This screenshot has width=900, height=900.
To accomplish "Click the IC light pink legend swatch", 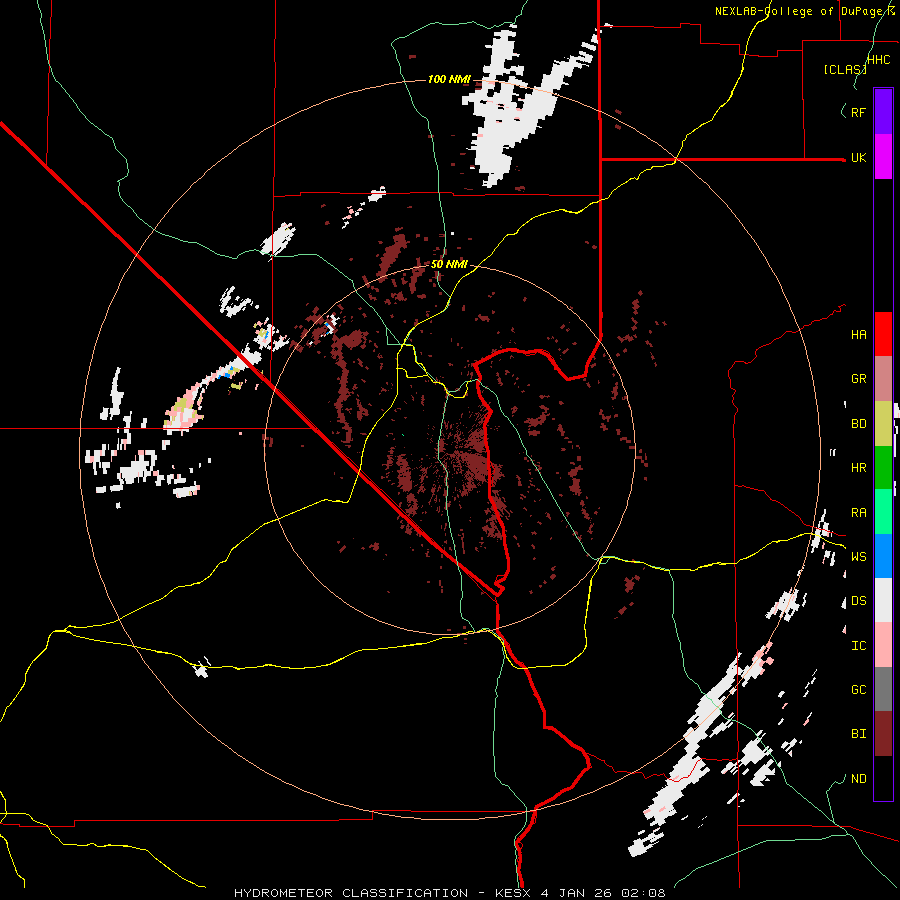I will click(883, 645).
